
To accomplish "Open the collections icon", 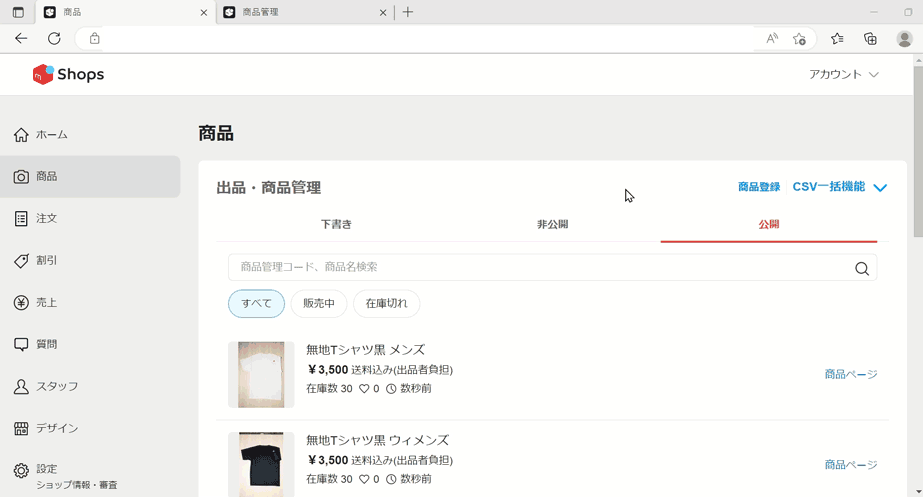I will coord(870,38).
